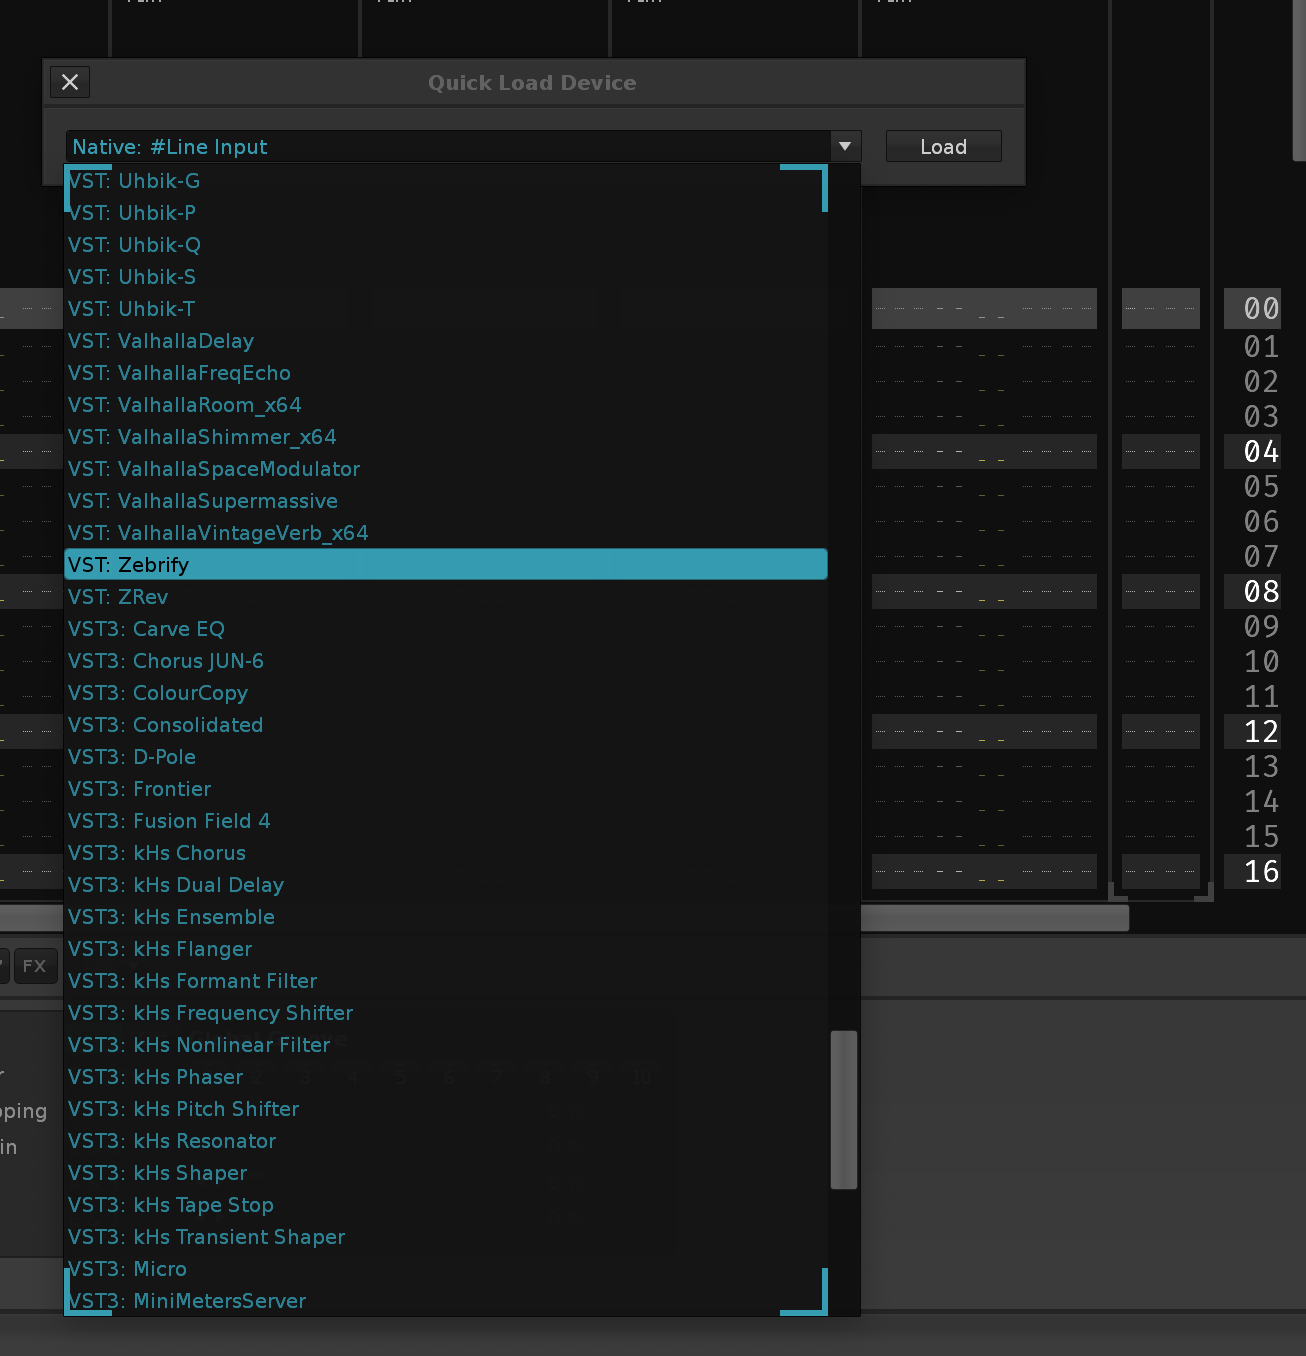Pick VST3: kHs Flanger
Image resolution: width=1306 pixels, height=1356 pixels.
(160, 949)
